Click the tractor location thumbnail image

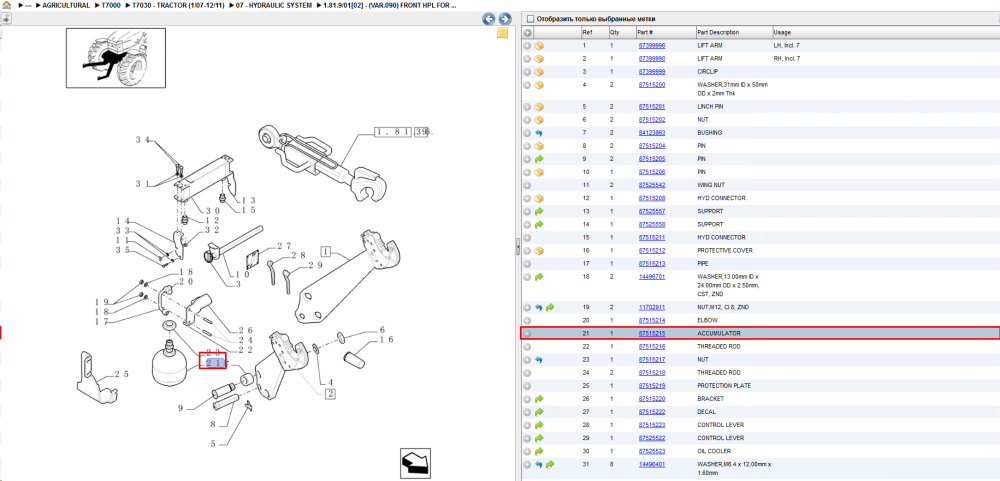point(116,57)
